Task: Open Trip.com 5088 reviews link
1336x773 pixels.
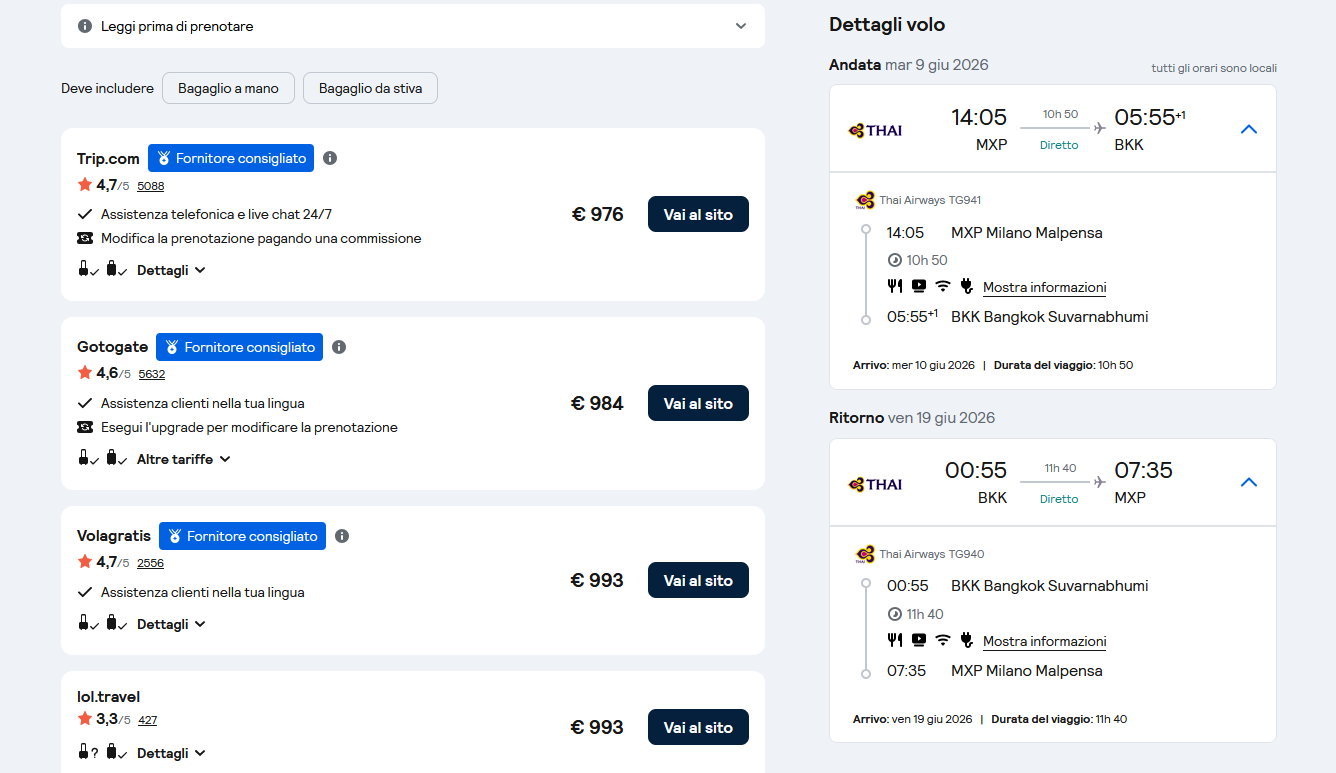Action: tap(150, 186)
